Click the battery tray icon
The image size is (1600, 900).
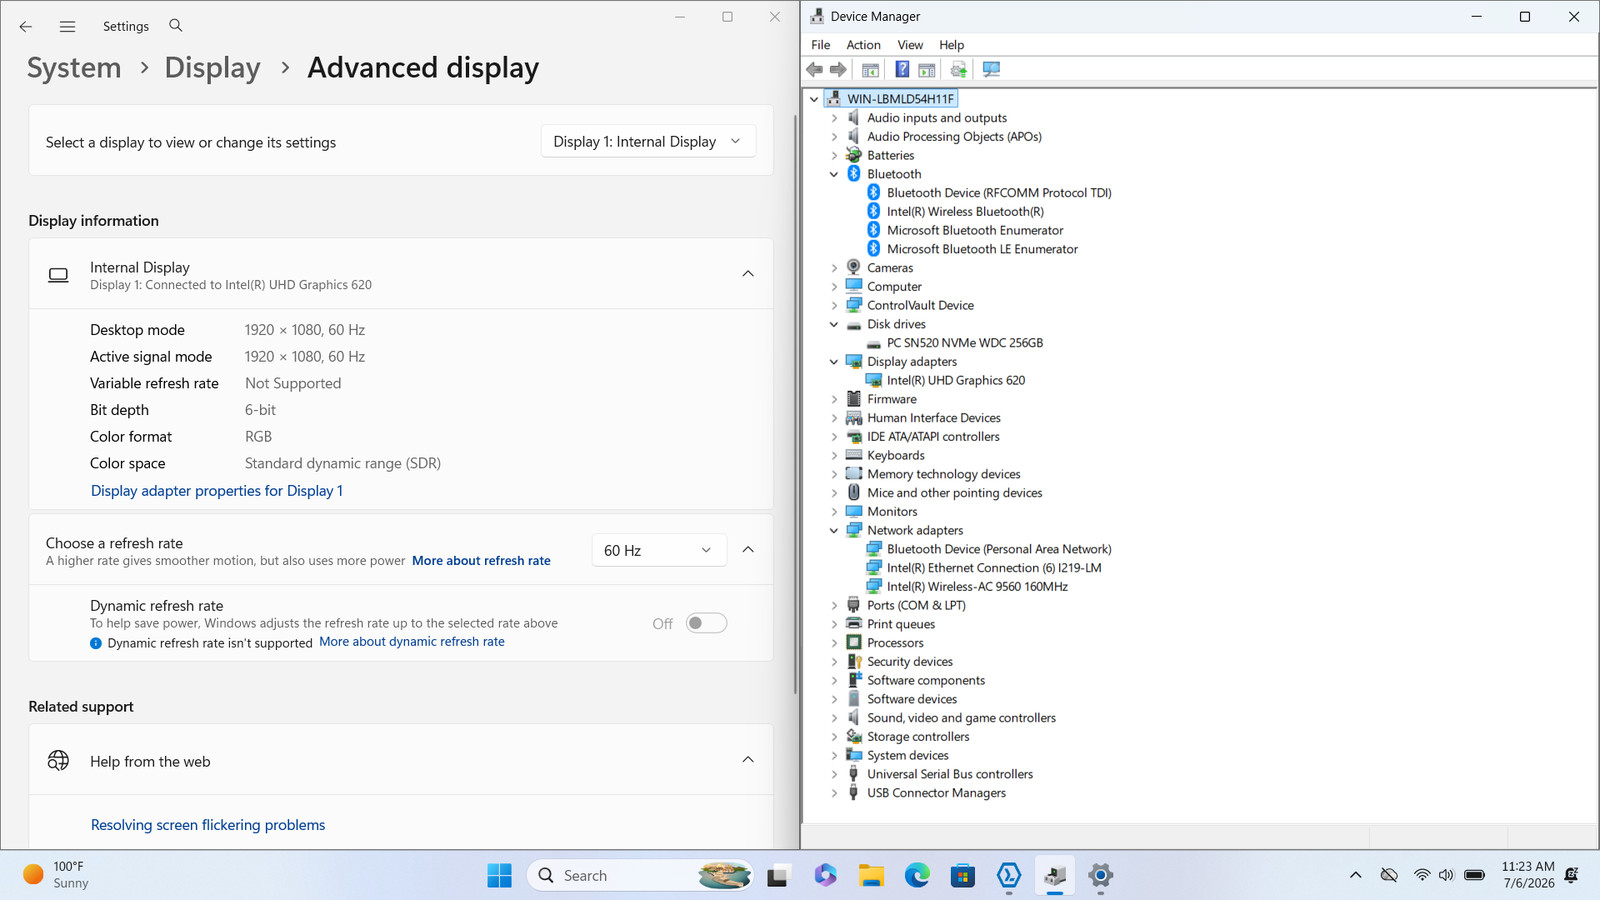click(1474, 875)
